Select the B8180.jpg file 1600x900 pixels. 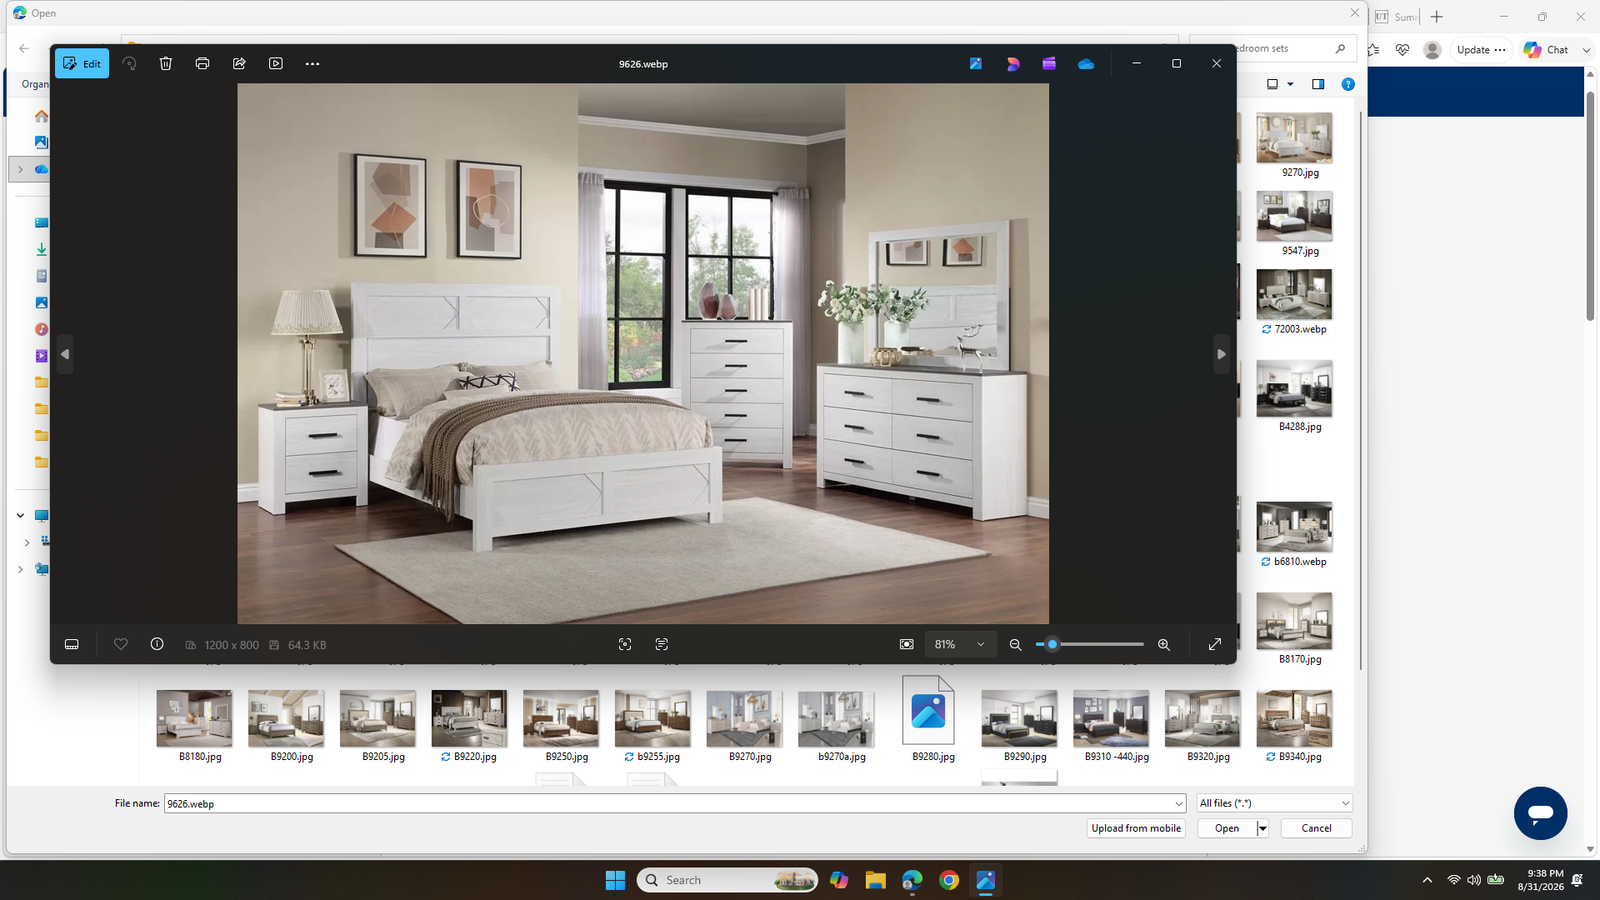tap(195, 726)
